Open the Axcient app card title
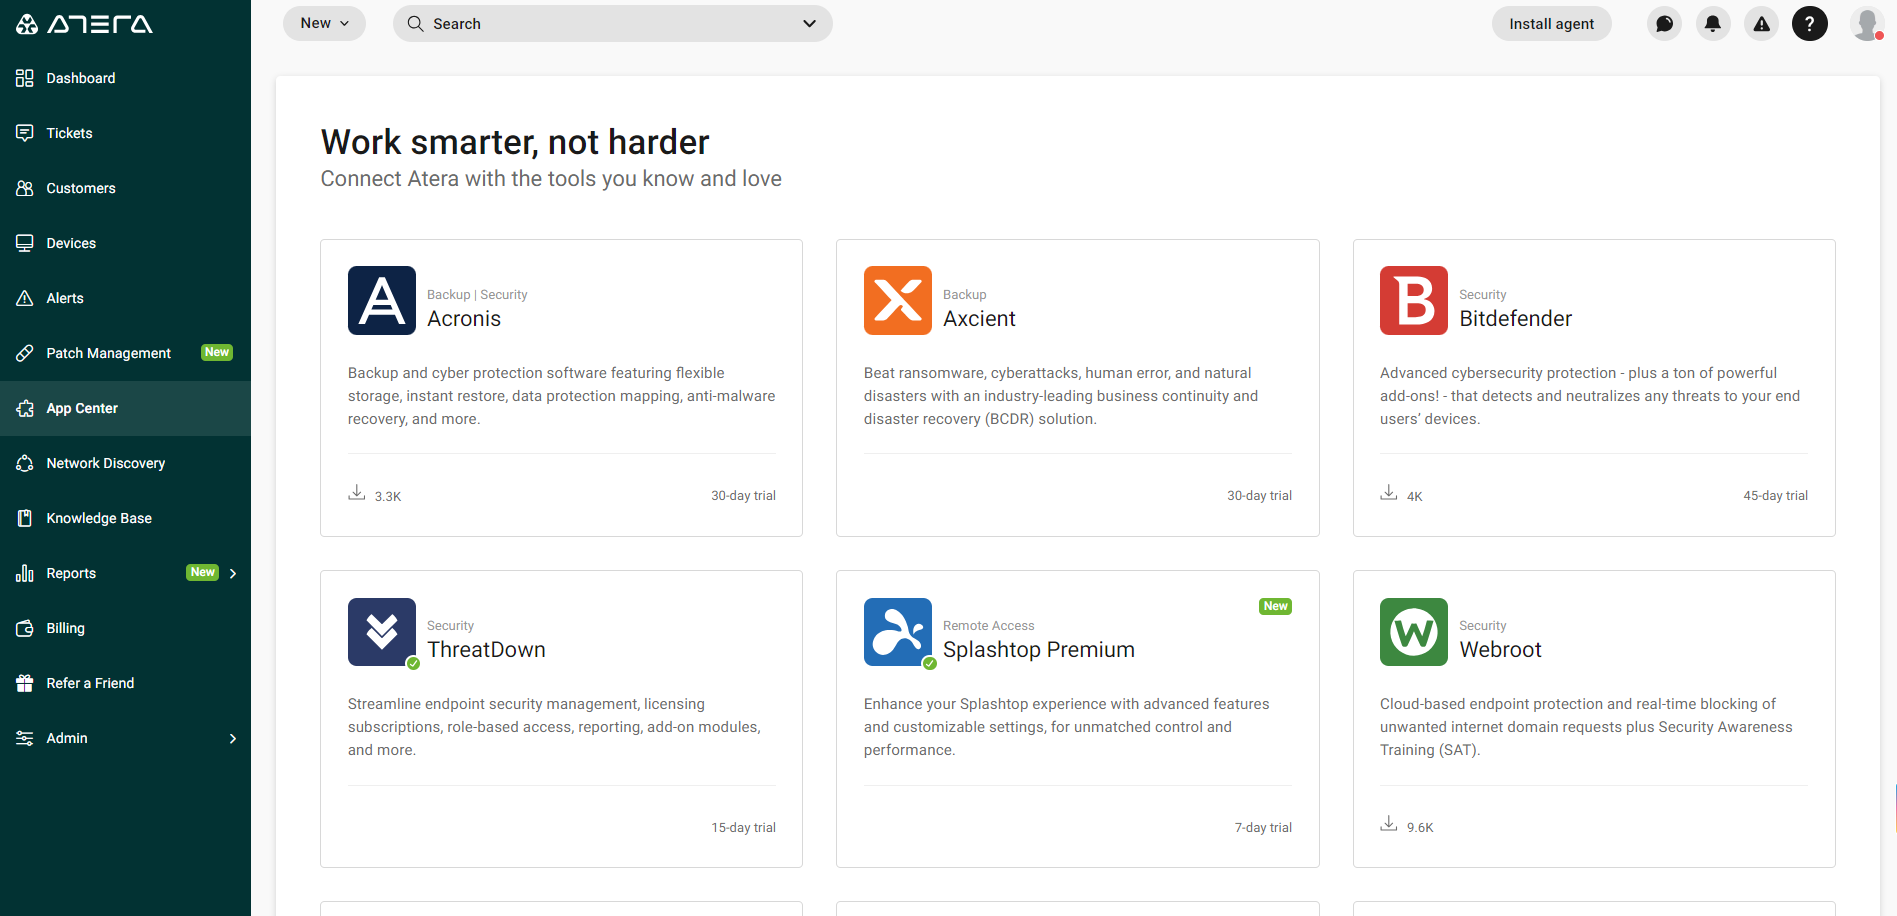This screenshot has width=1897, height=916. [979, 319]
